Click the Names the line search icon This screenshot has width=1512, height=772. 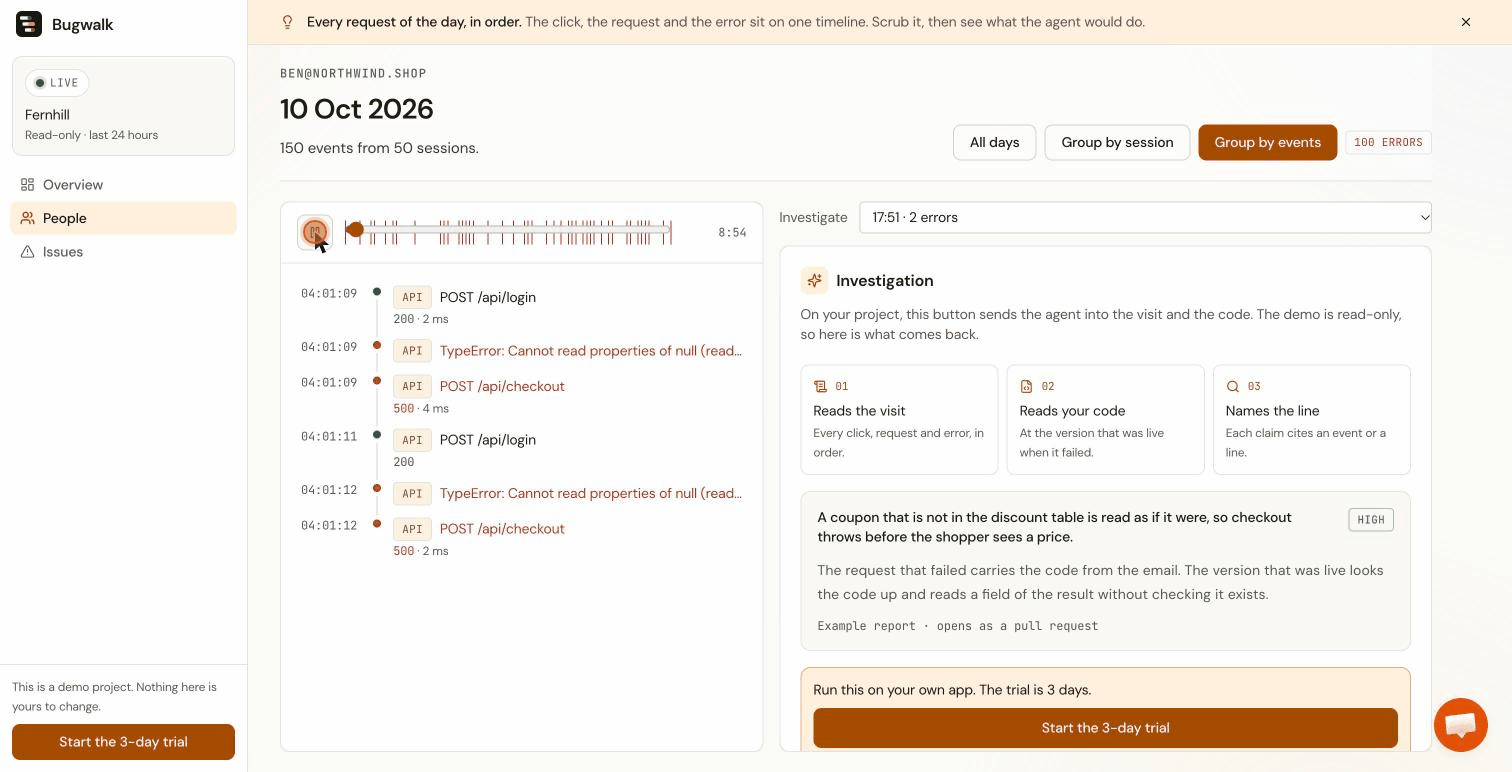(x=1232, y=386)
